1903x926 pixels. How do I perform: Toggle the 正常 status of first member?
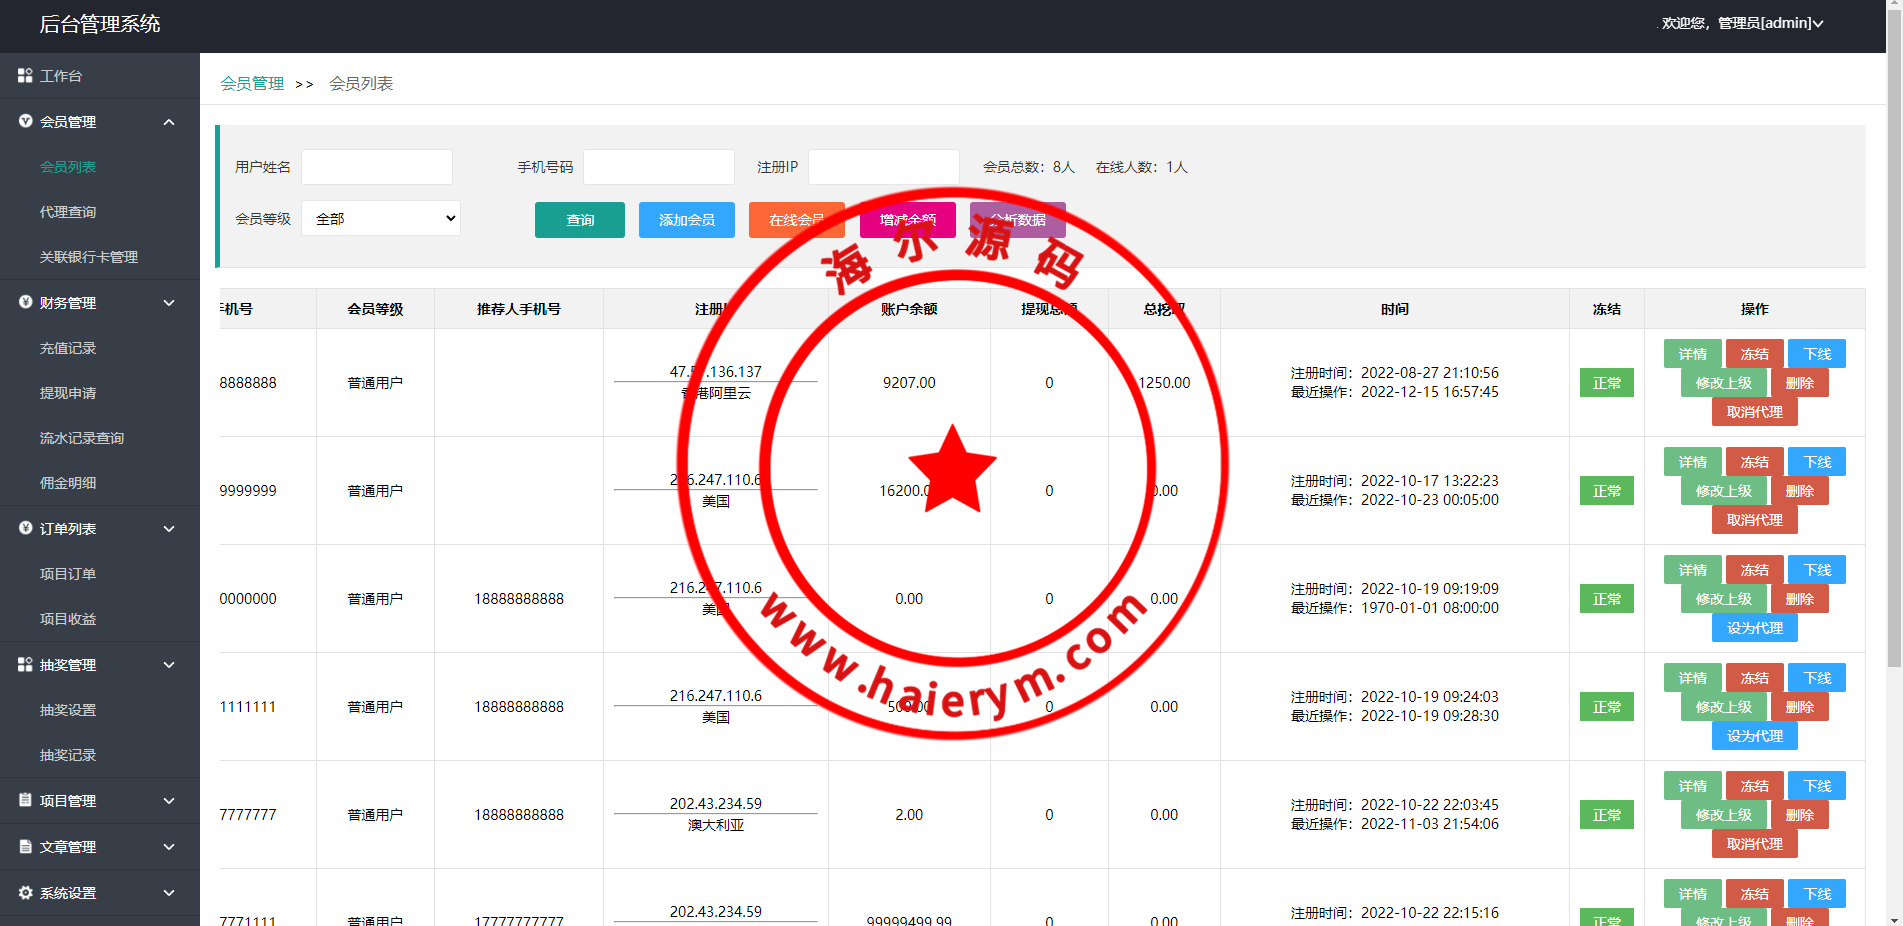[1606, 383]
